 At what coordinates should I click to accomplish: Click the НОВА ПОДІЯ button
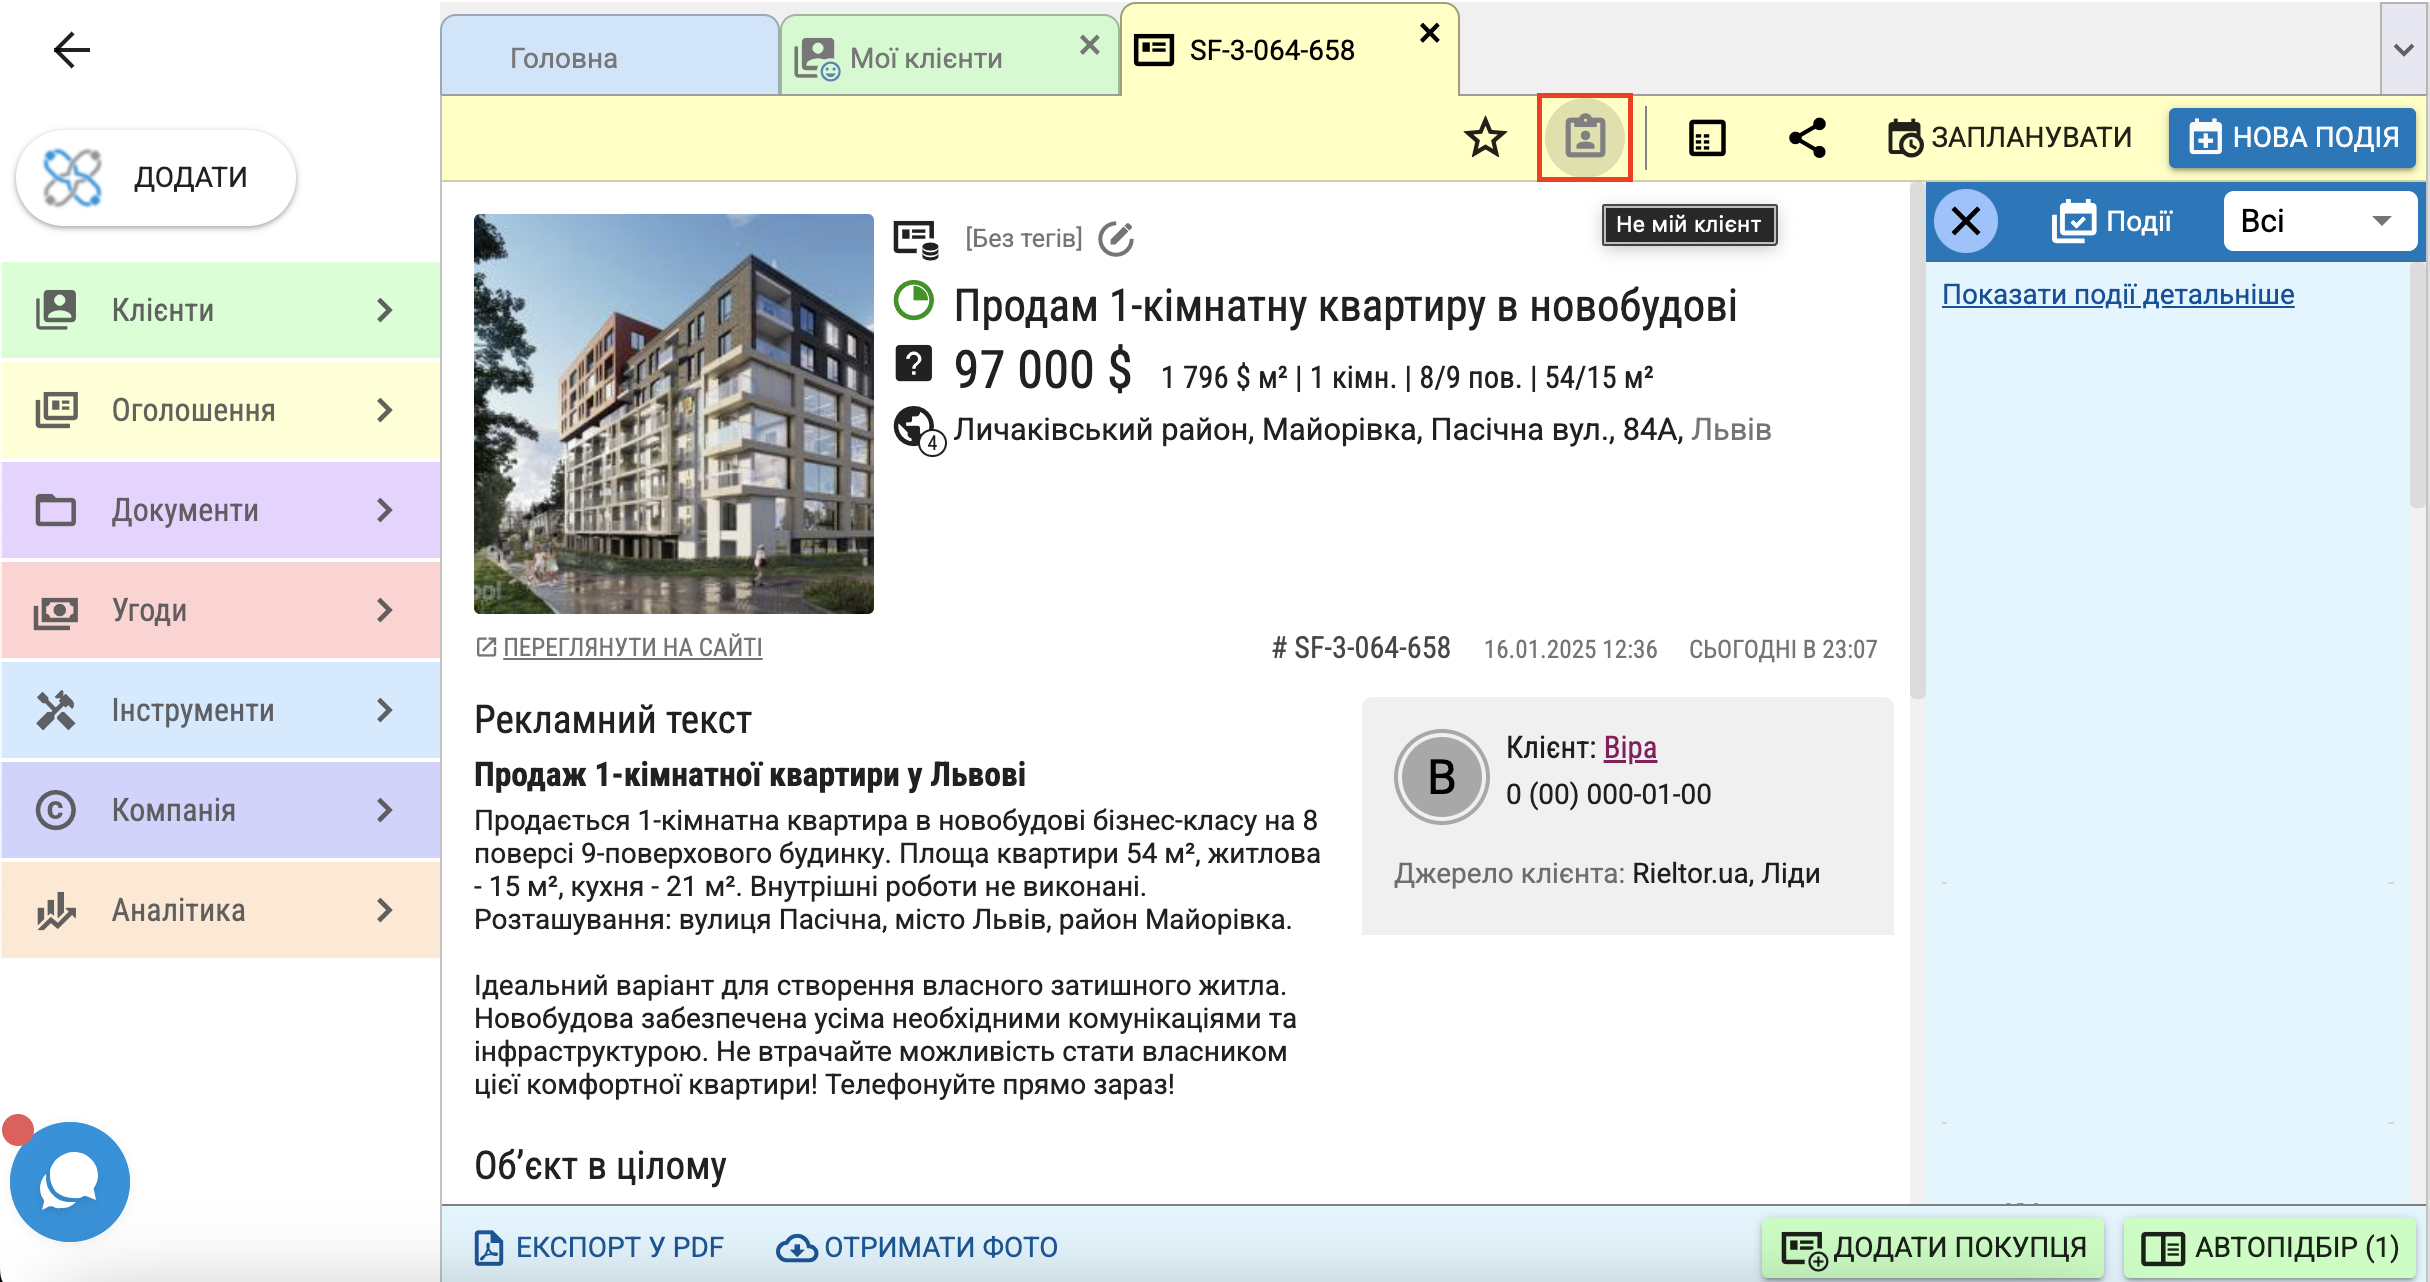tap(2292, 137)
